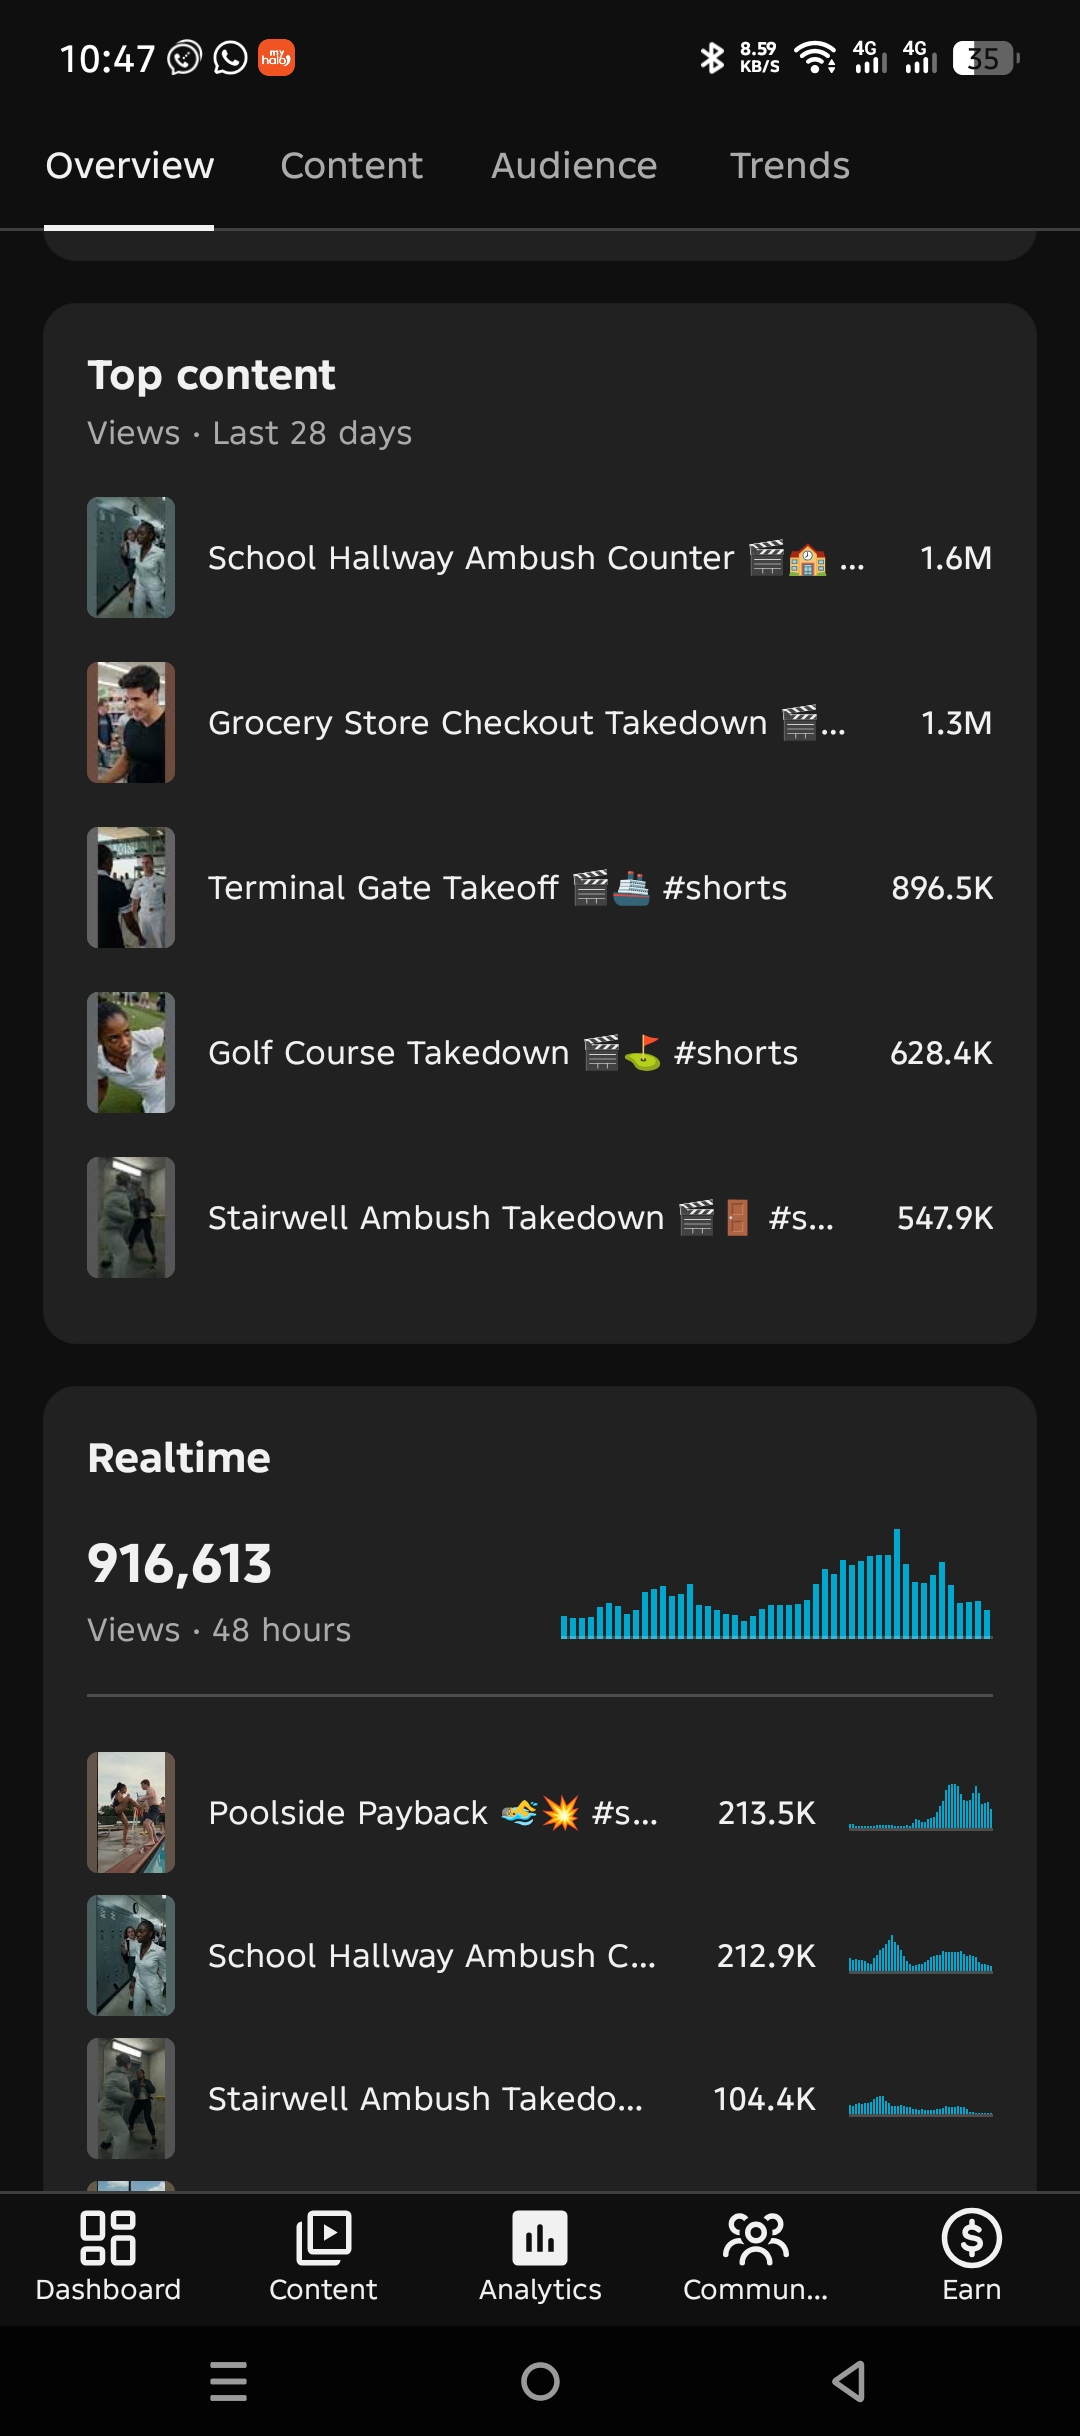
Task: Tap the Terminal Gate Takeoff thumbnail
Action: tap(131, 887)
